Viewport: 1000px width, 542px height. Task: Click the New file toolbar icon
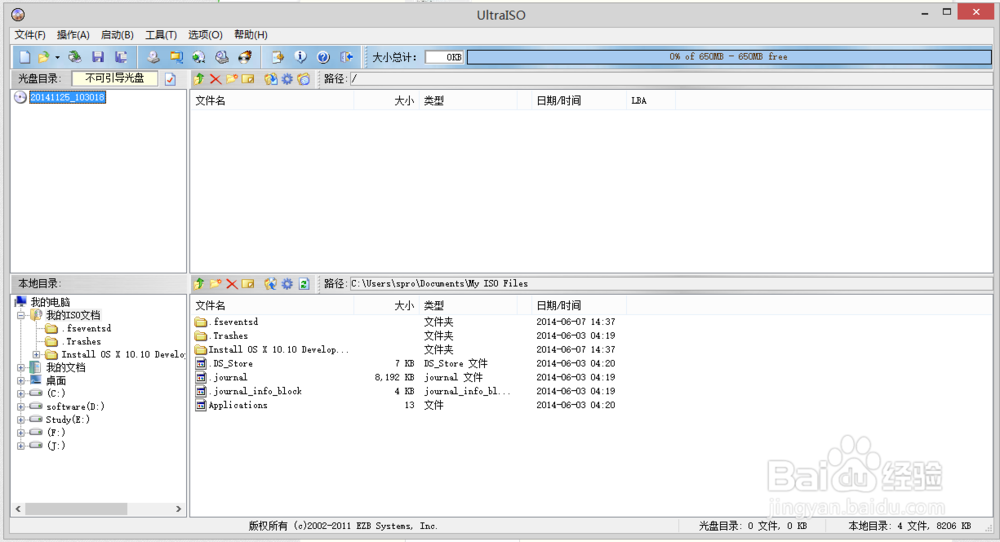(25, 57)
